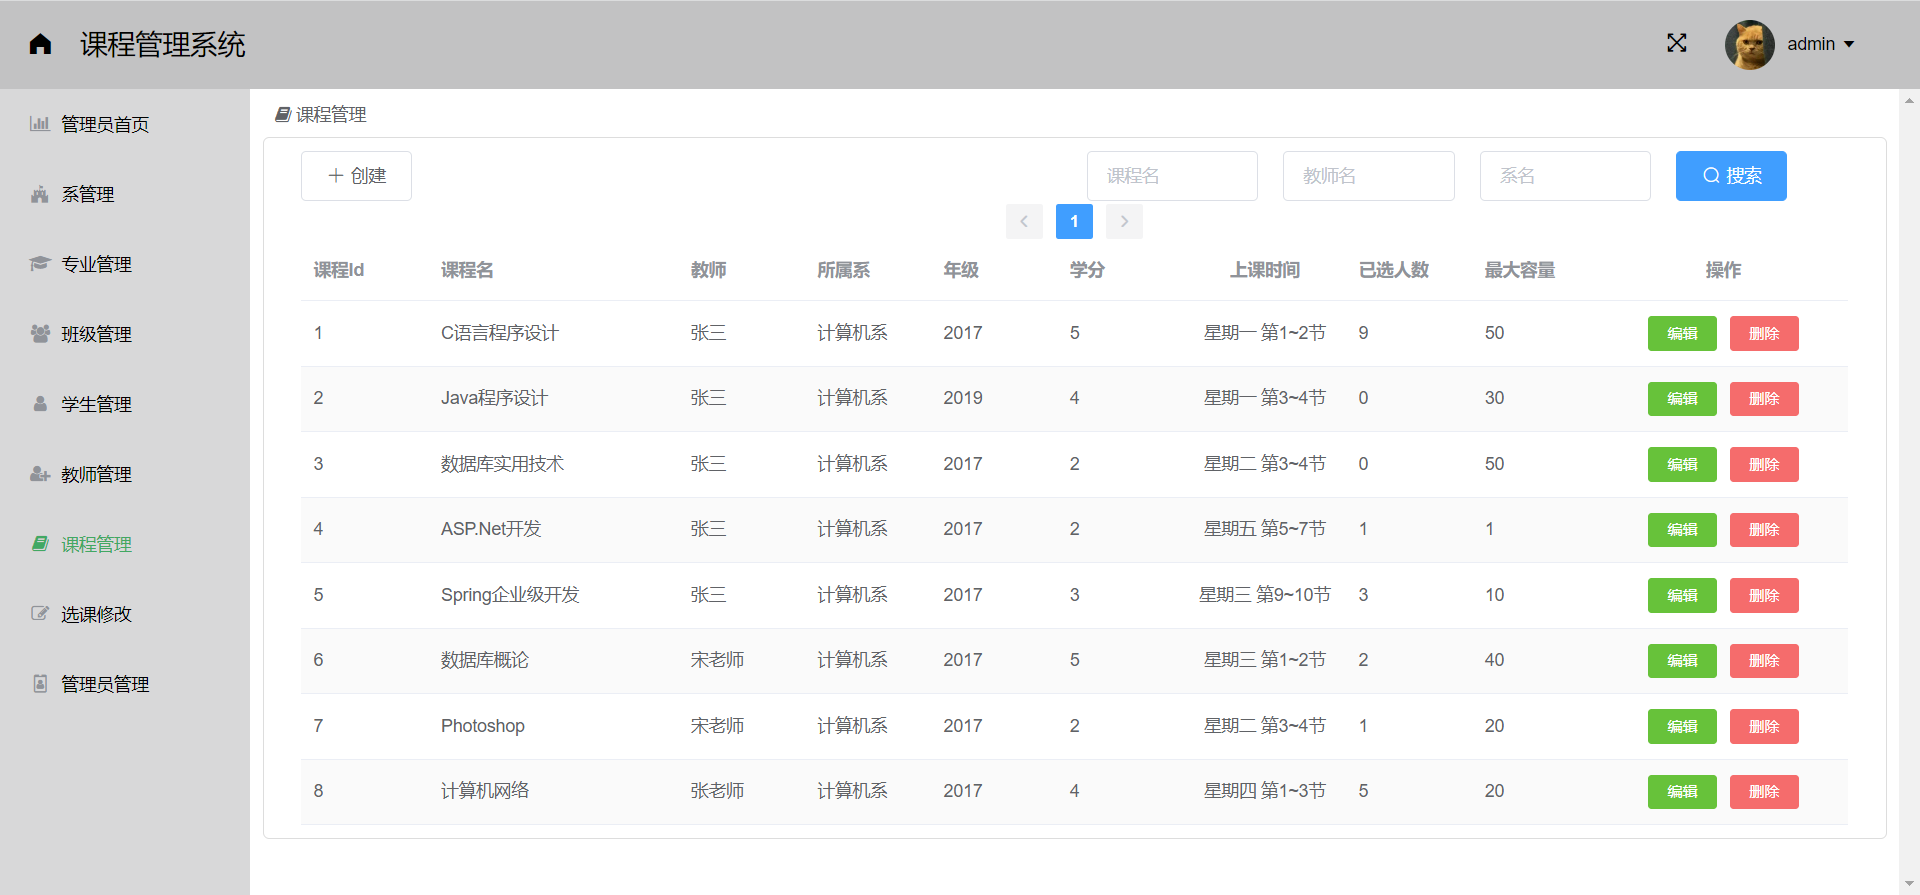Viewport: 1920px width, 895px height.
Task: Select page 1 in pagination
Action: [x=1074, y=221]
